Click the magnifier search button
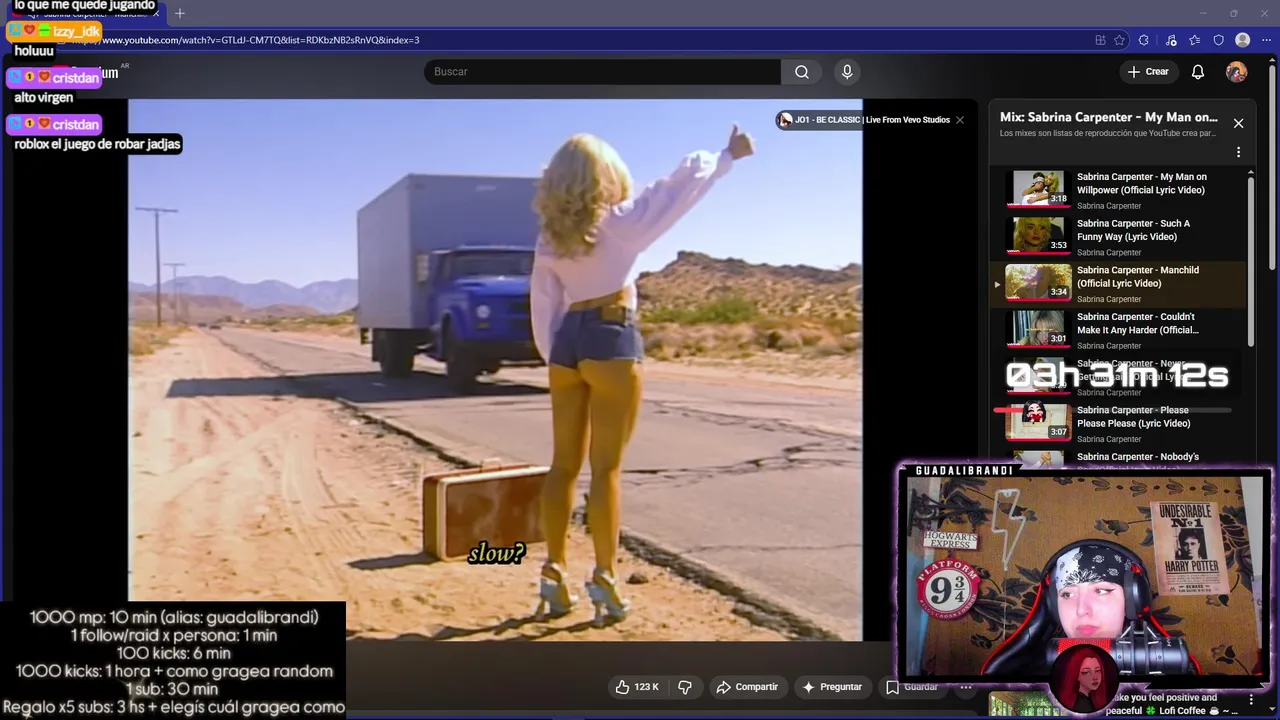Screen dimensions: 1280x720 (802, 72)
